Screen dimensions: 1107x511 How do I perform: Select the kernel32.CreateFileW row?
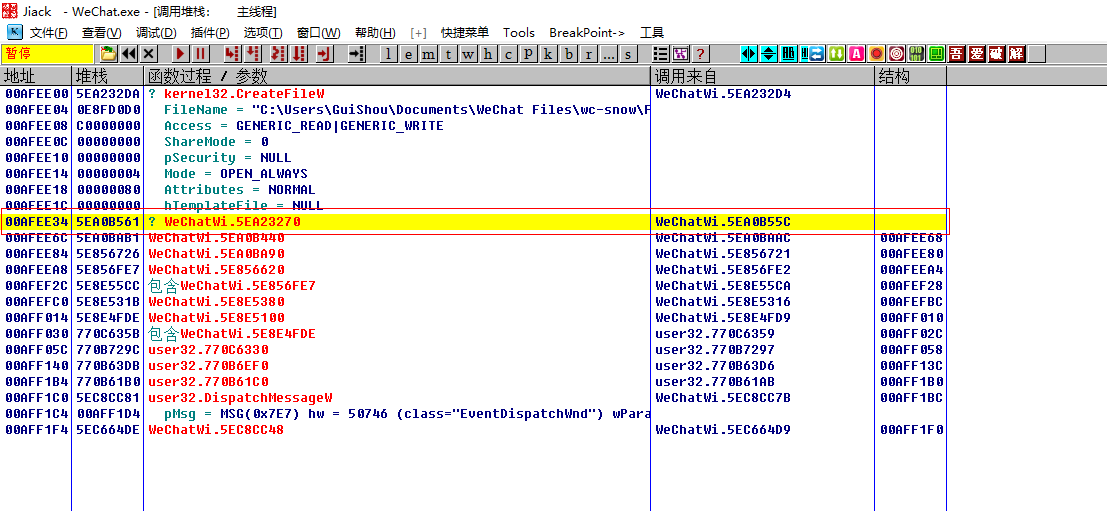click(473, 93)
